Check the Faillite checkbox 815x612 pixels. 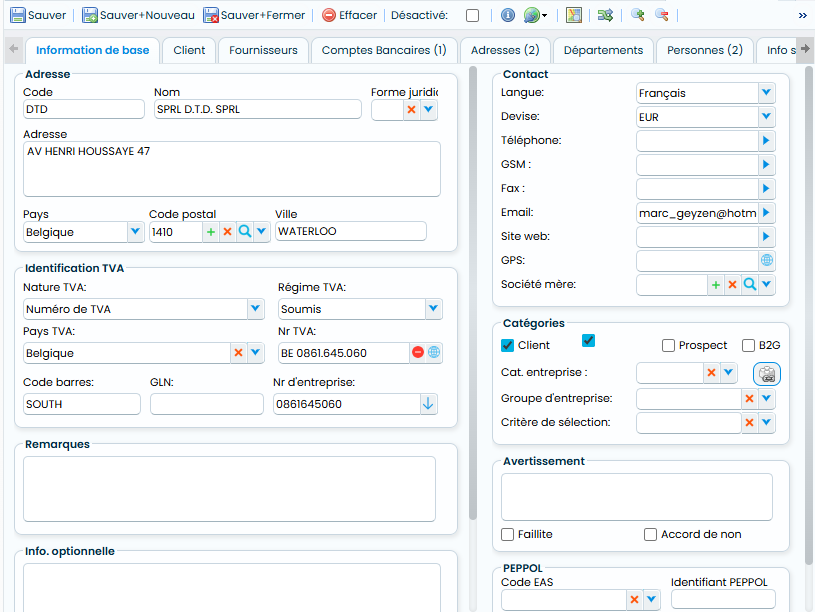pyautogui.click(x=507, y=534)
